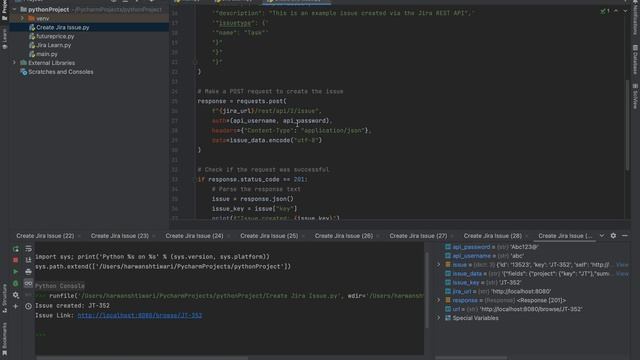Close the Create Jira Issue (25) tab

(303, 236)
